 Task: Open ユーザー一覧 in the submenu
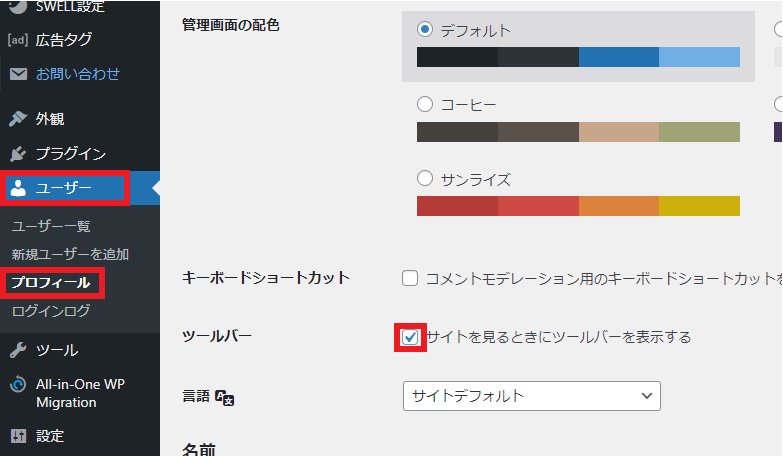pyautogui.click(x=51, y=226)
